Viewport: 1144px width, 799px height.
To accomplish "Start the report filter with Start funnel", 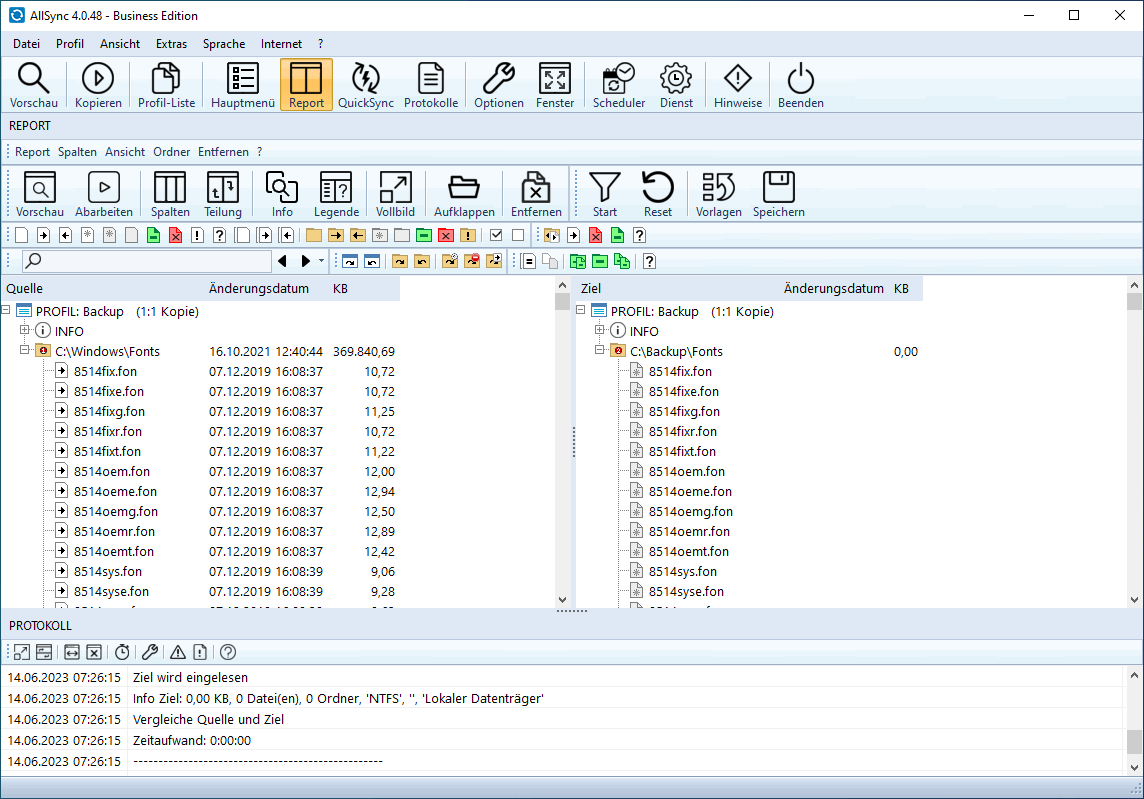I will (604, 193).
